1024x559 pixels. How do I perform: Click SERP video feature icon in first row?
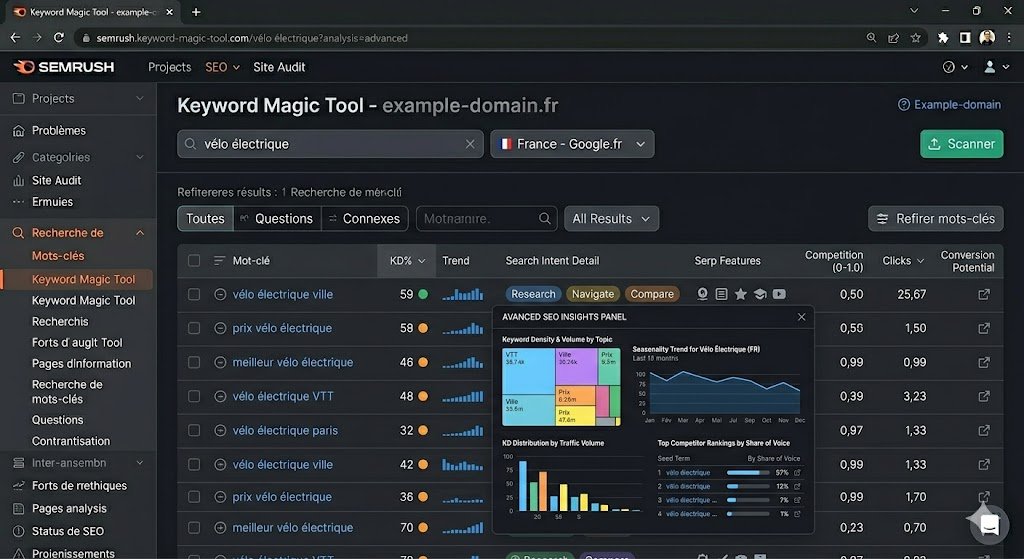779,294
